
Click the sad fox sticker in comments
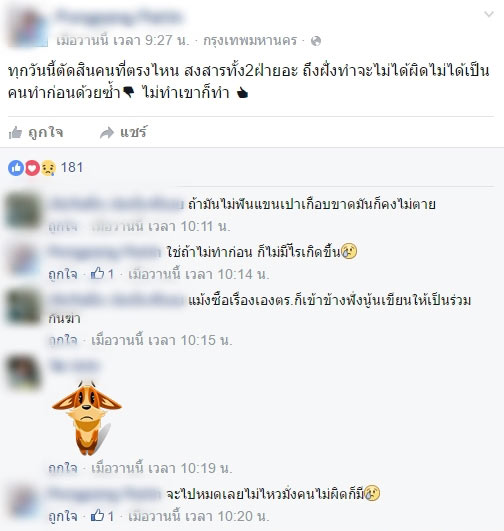pos(87,418)
